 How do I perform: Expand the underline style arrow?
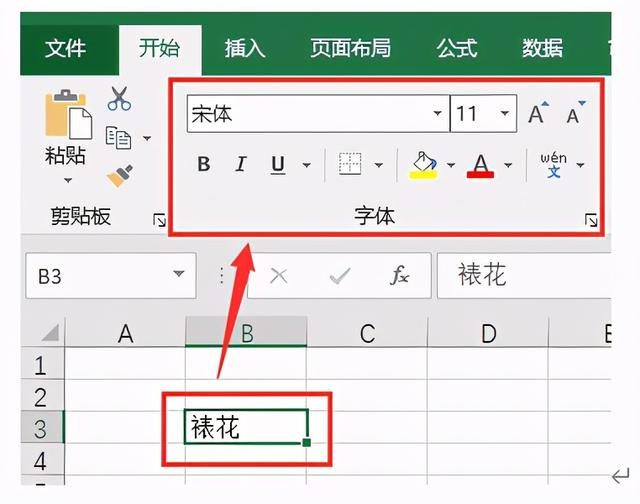point(306,165)
